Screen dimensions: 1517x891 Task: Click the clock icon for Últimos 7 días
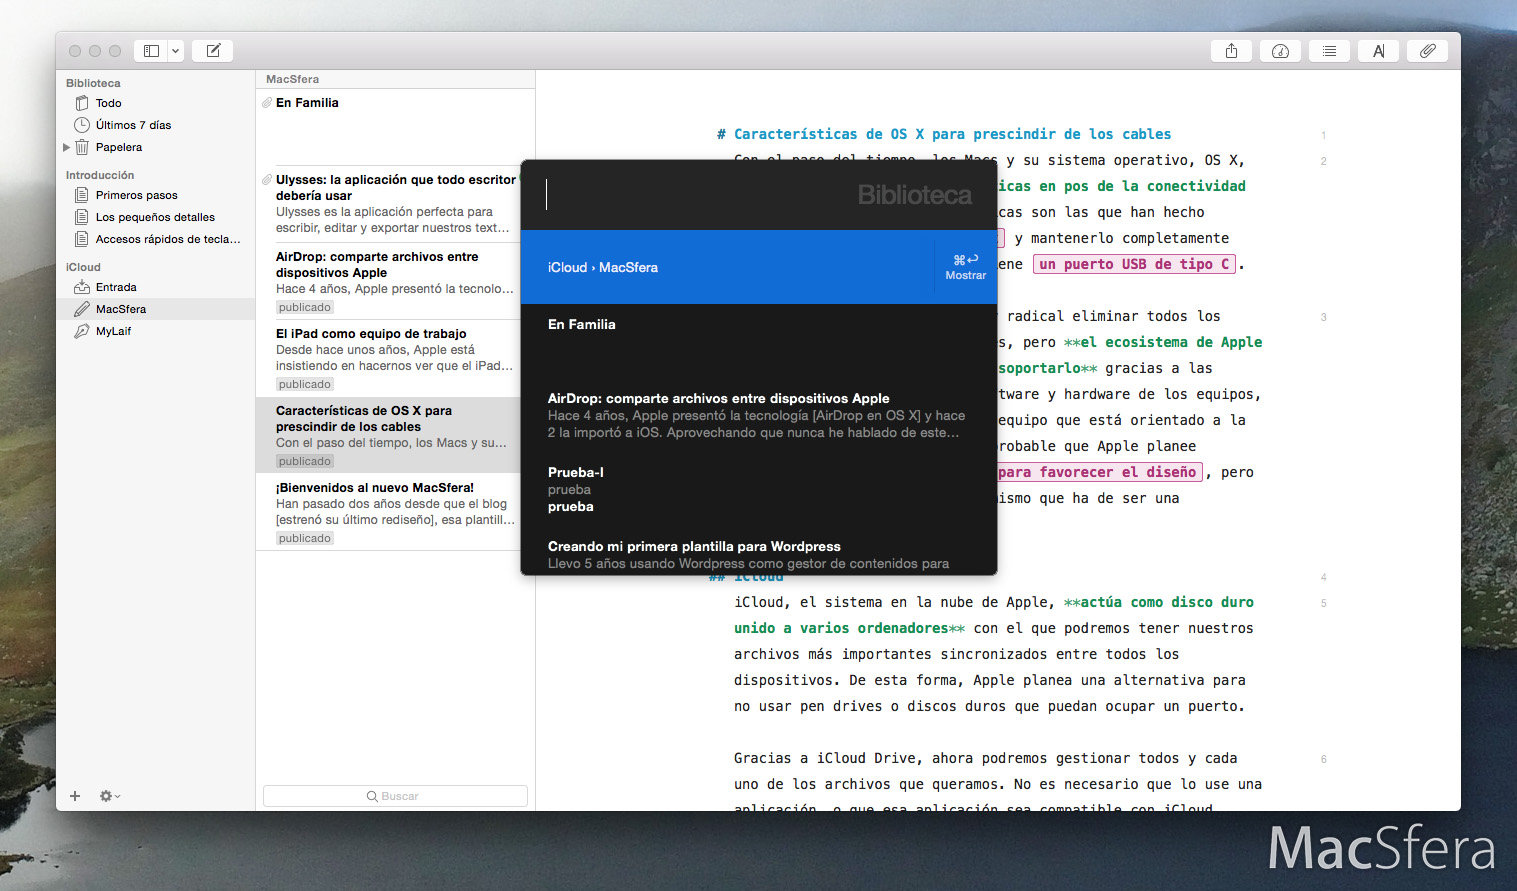point(82,125)
